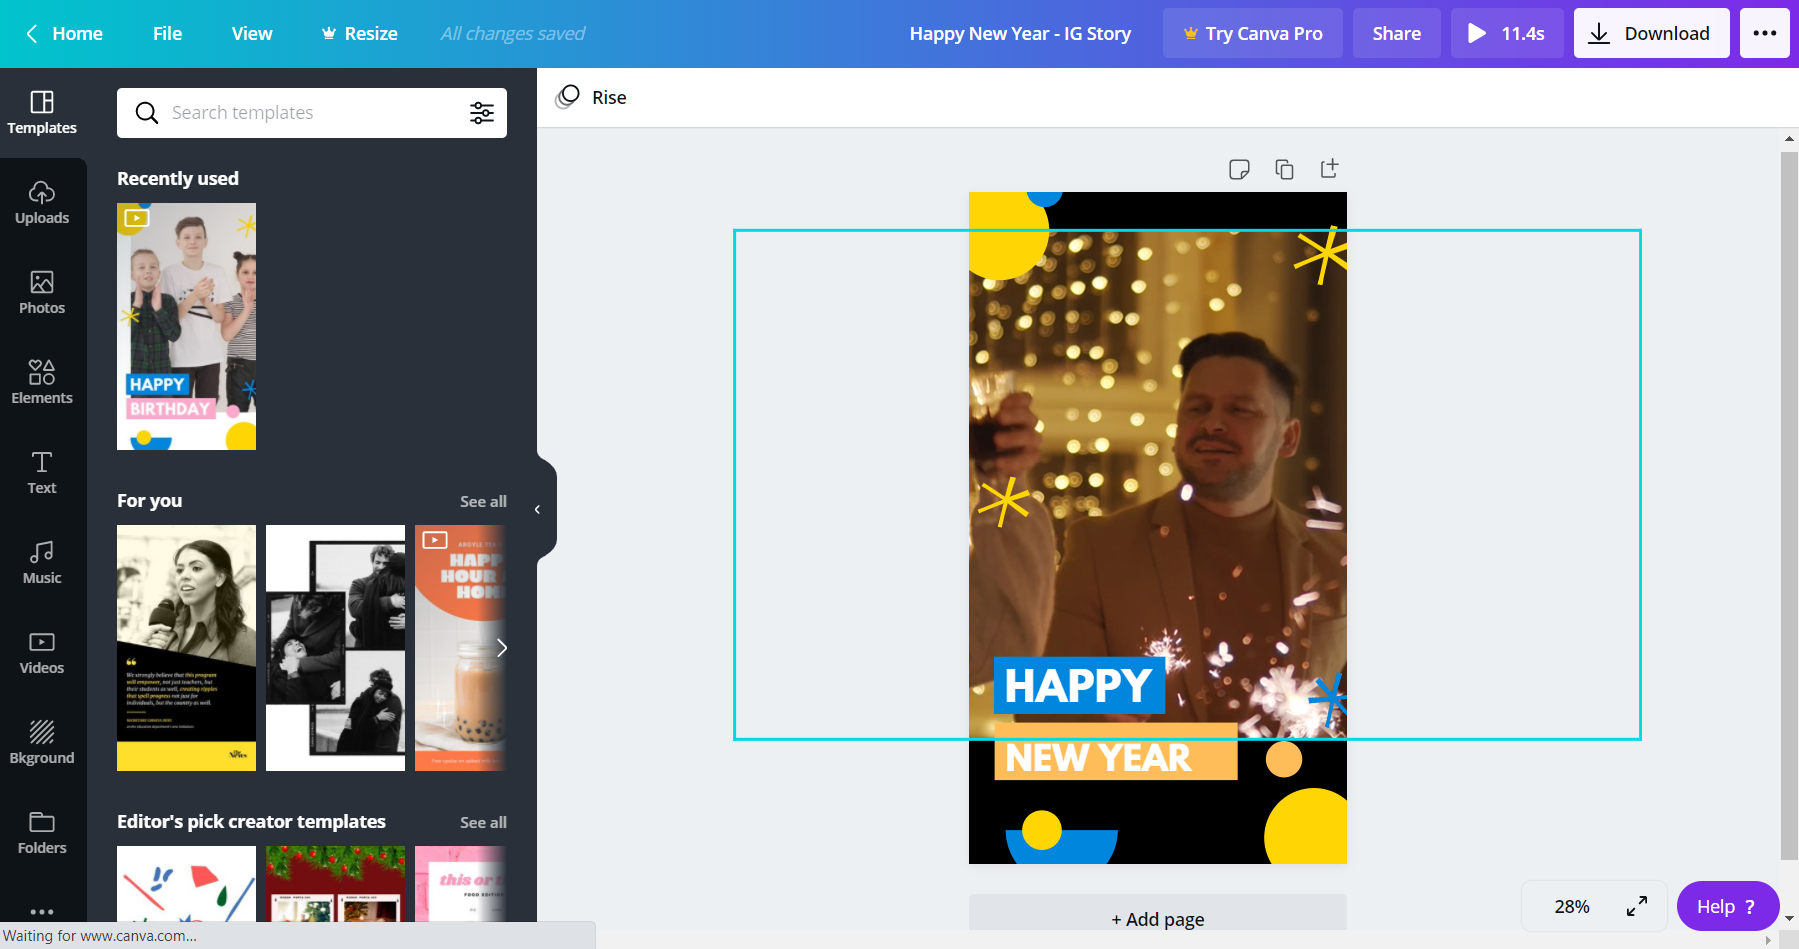Click the Share button
Screen dimensions: 1799x949
1397,33
